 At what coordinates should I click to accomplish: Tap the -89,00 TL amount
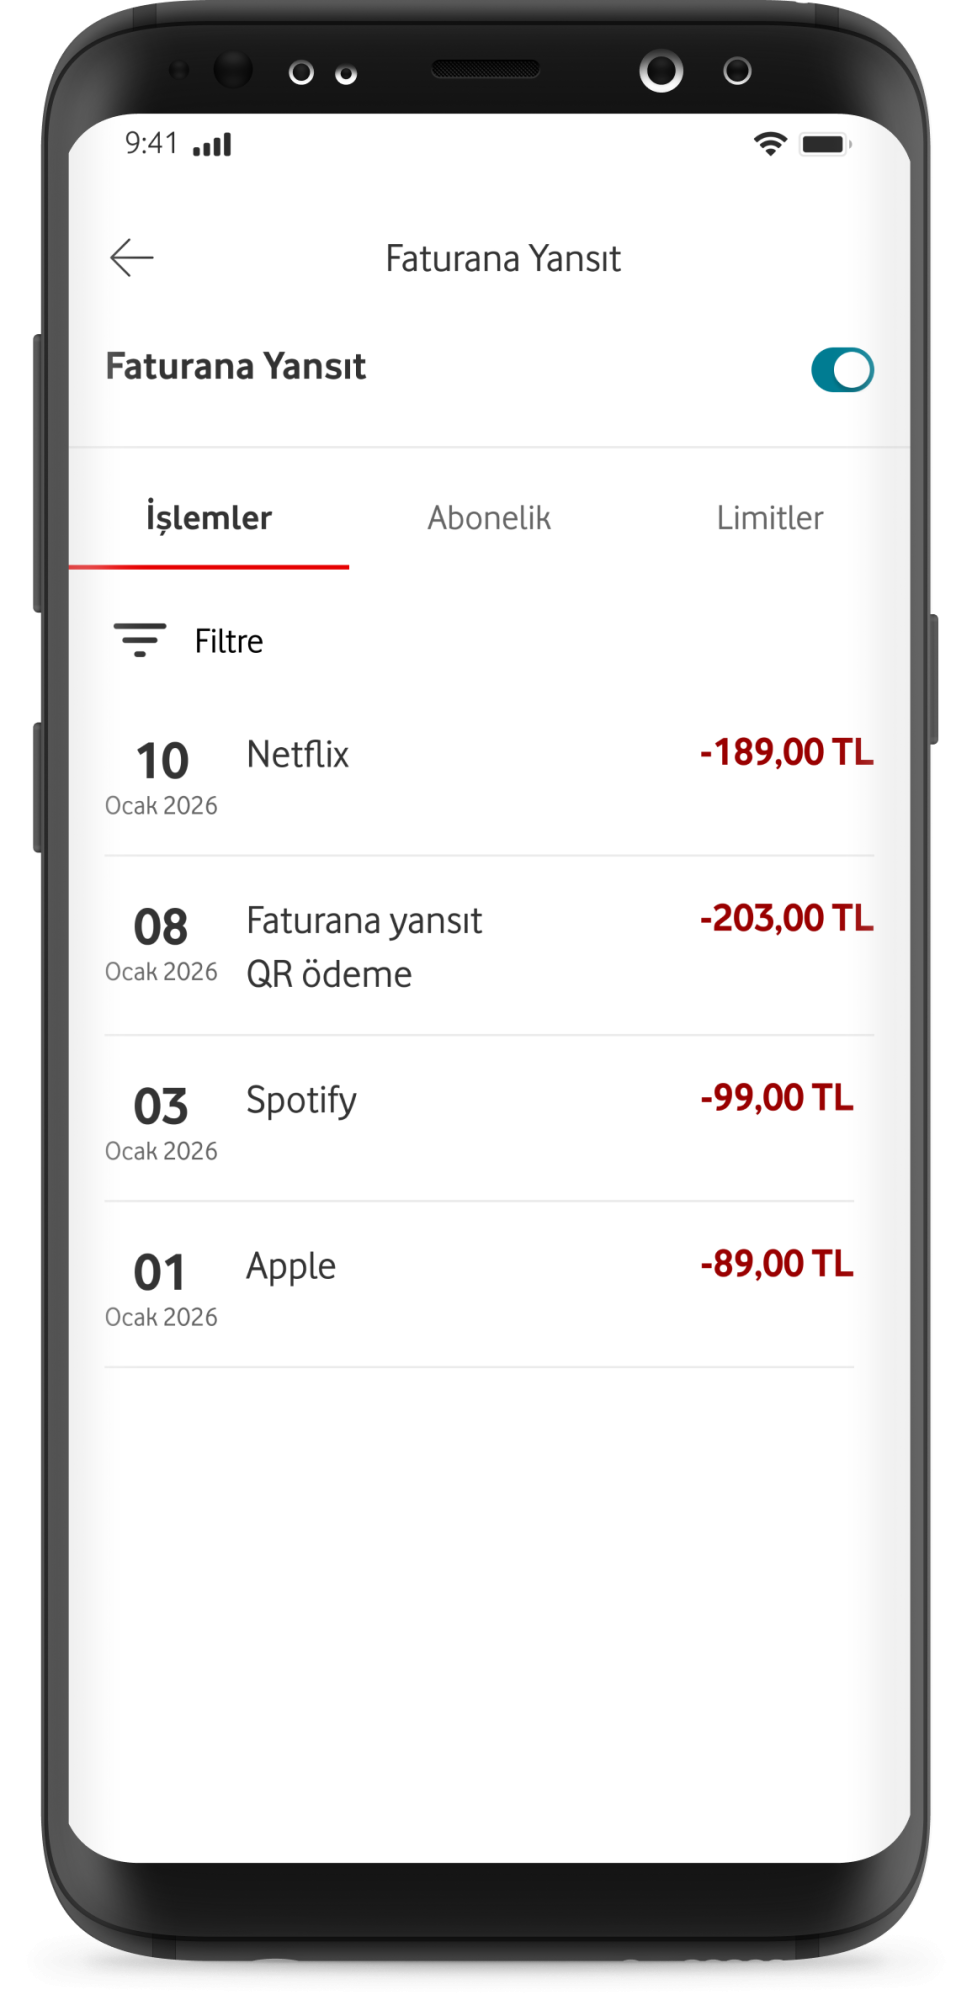click(x=776, y=1264)
